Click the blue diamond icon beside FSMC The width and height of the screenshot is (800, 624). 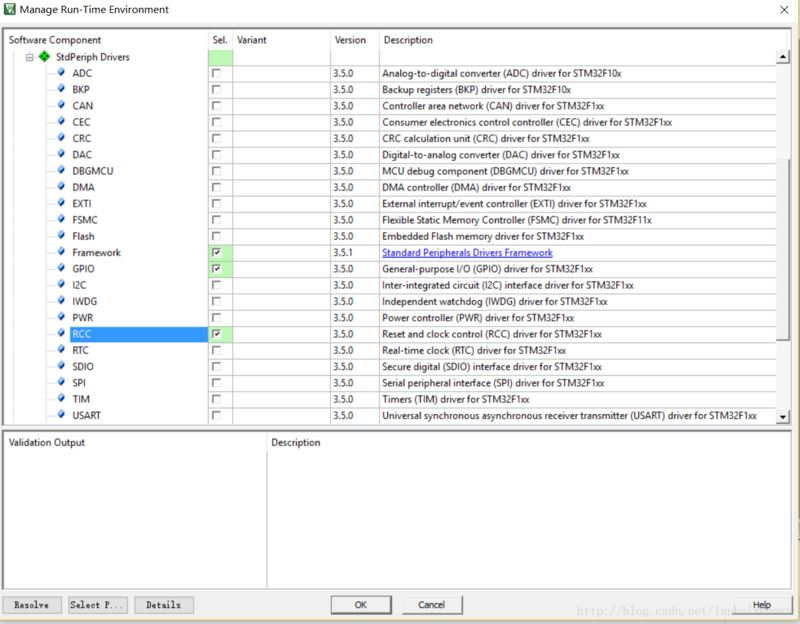click(x=61, y=219)
